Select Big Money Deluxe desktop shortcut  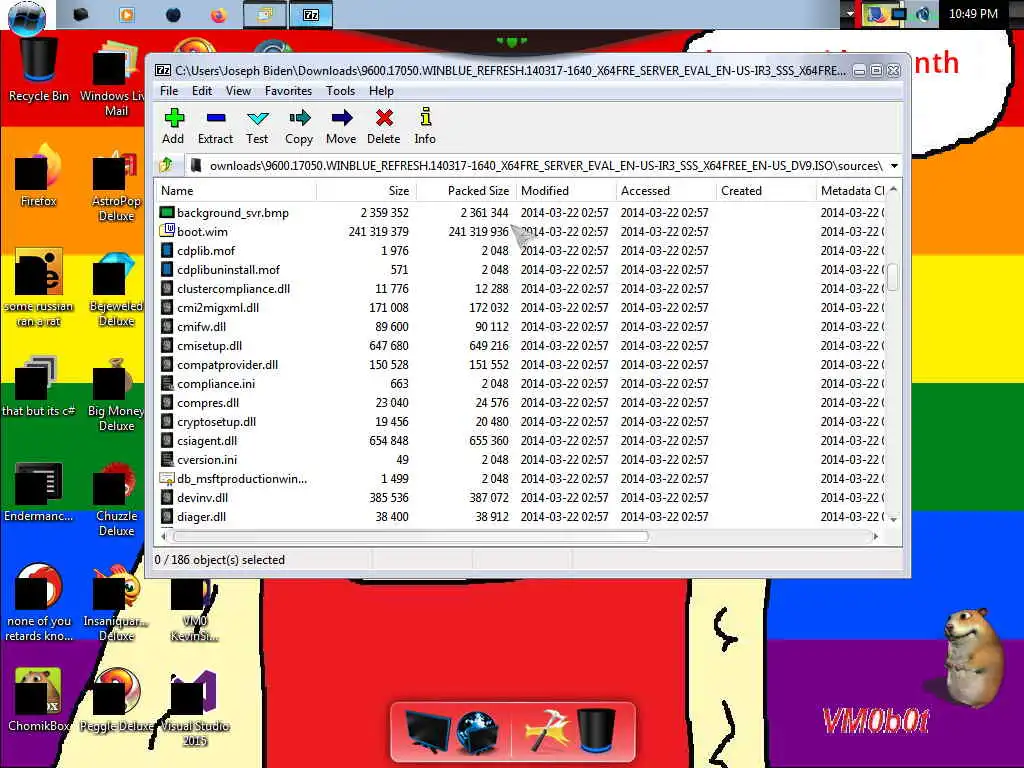click(x=116, y=394)
